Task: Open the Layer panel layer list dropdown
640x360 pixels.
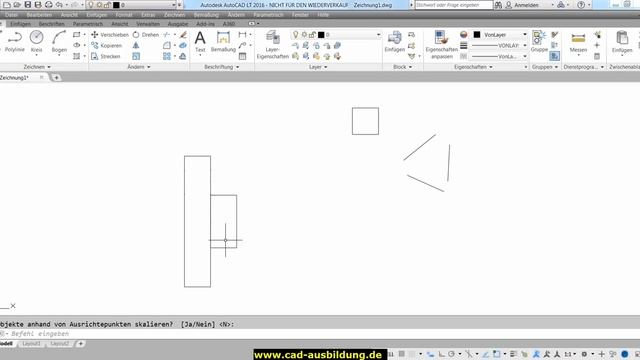Action: 378,35
